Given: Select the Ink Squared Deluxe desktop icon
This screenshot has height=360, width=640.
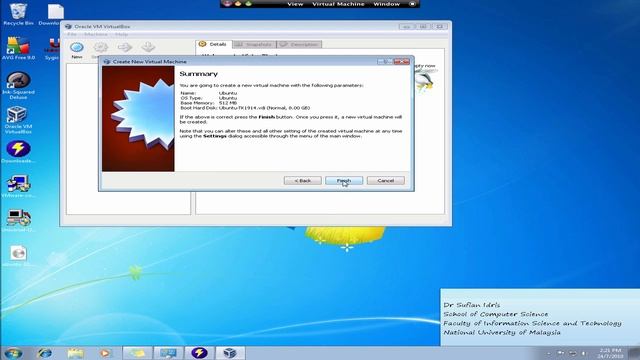Looking at the screenshot, I should (18, 85).
